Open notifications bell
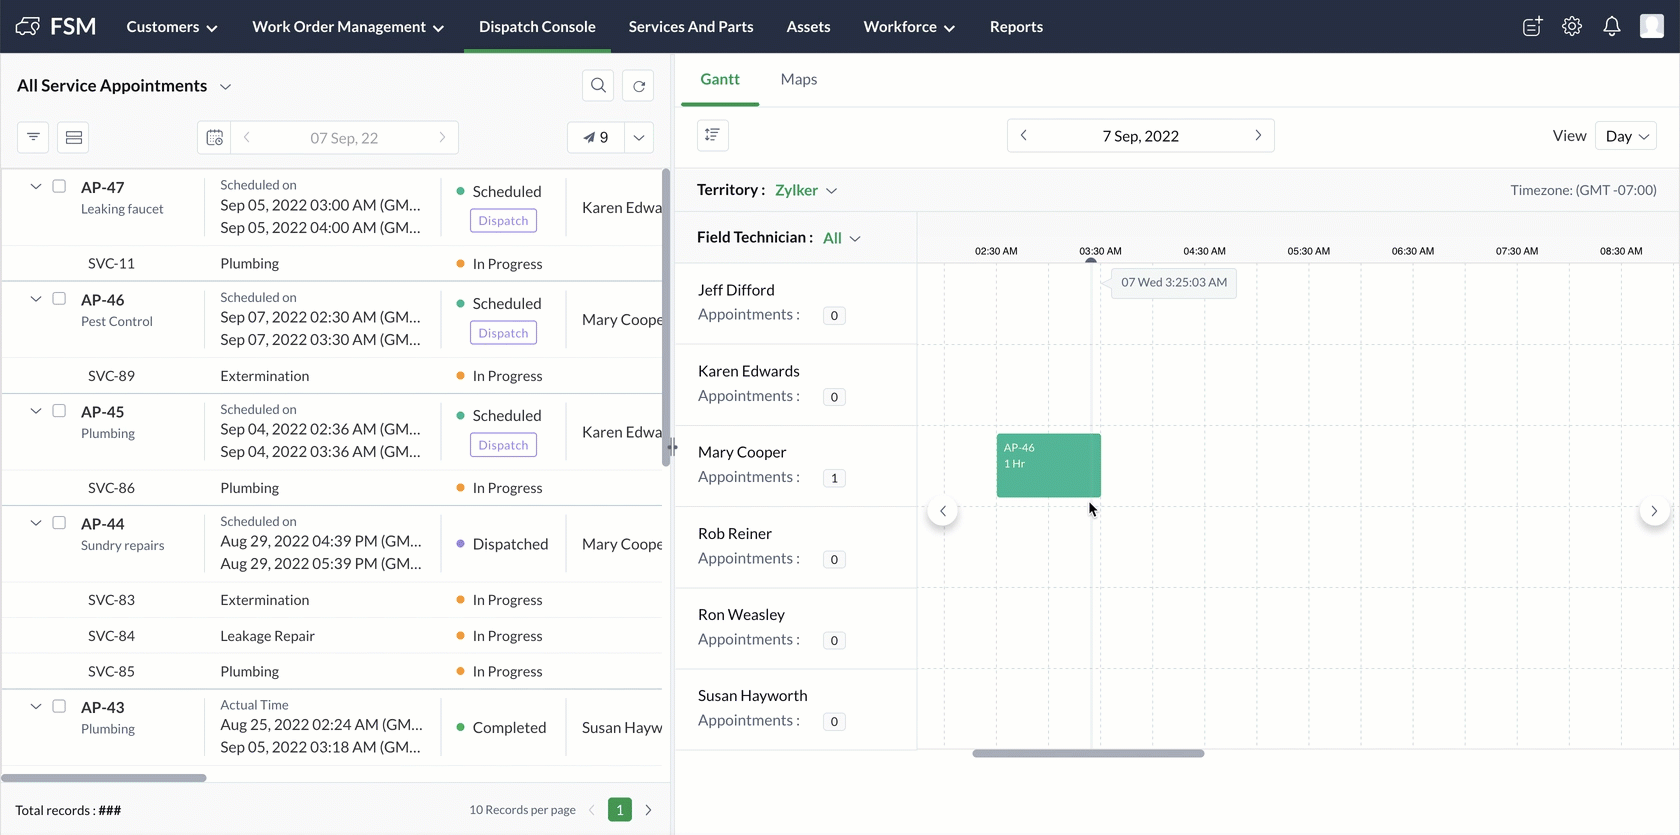The height and width of the screenshot is (835, 1680). (1612, 27)
